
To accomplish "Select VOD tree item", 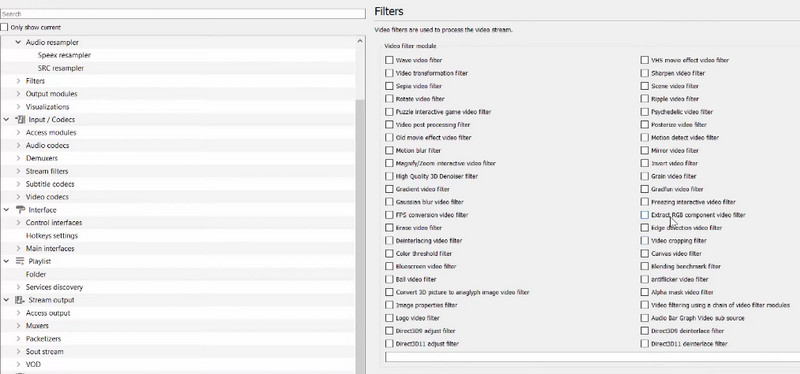I will click(33, 364).
